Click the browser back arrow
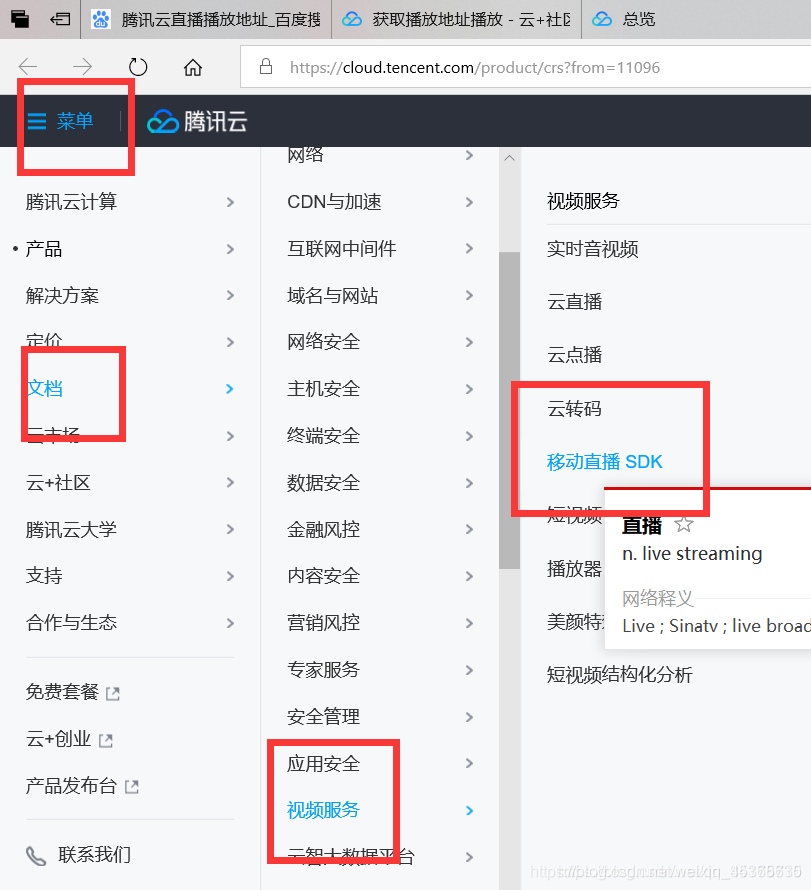This screenshot has width=811, height=890. pos(27,67)
